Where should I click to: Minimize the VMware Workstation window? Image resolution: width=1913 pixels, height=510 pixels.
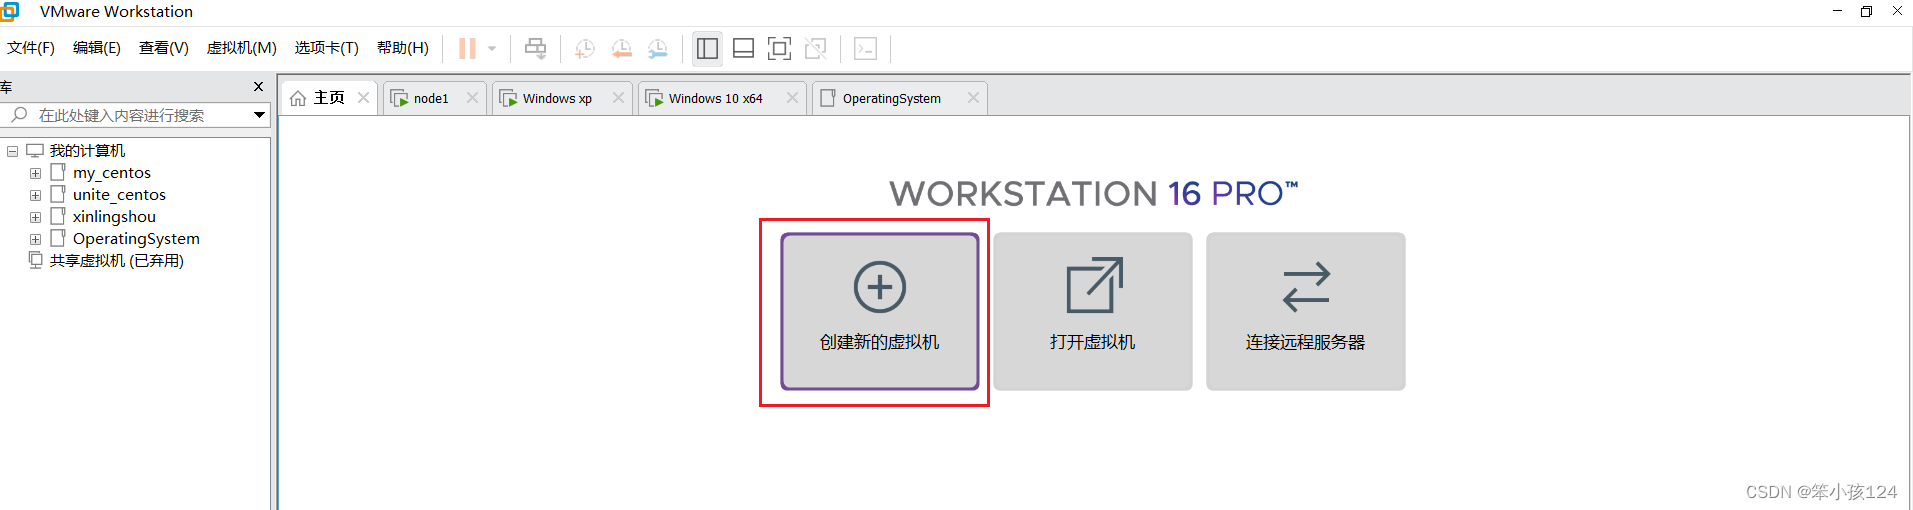point(1837,11)
